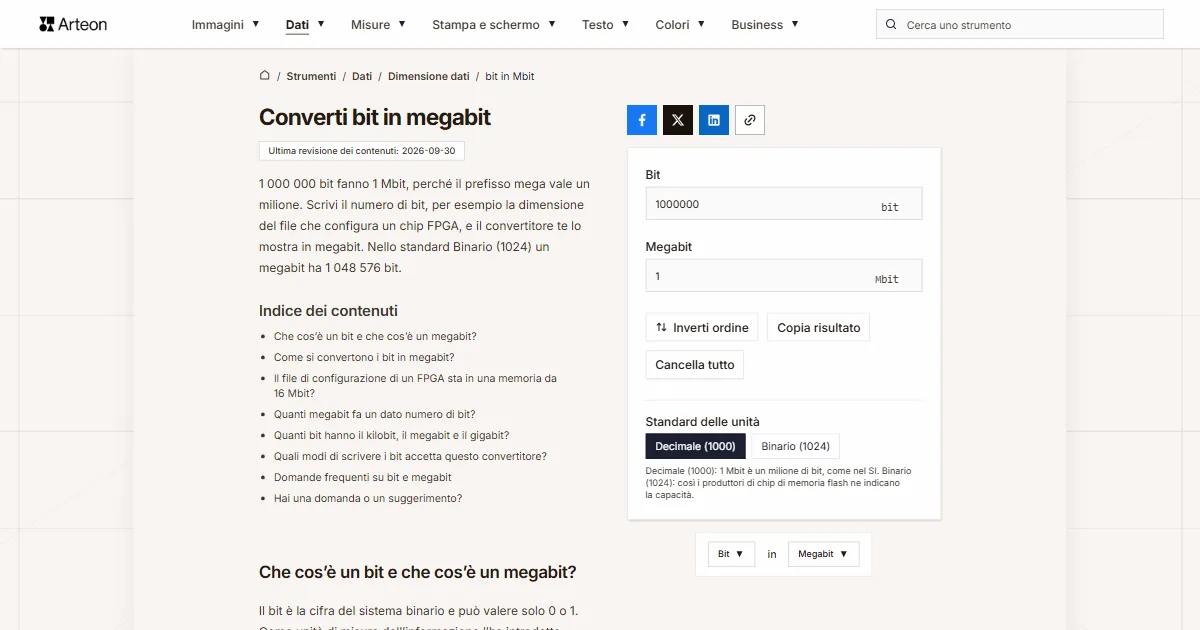Click 'bit in Mbit' breadcrumb text
The image size is (1200, 630).
[510, 76]
